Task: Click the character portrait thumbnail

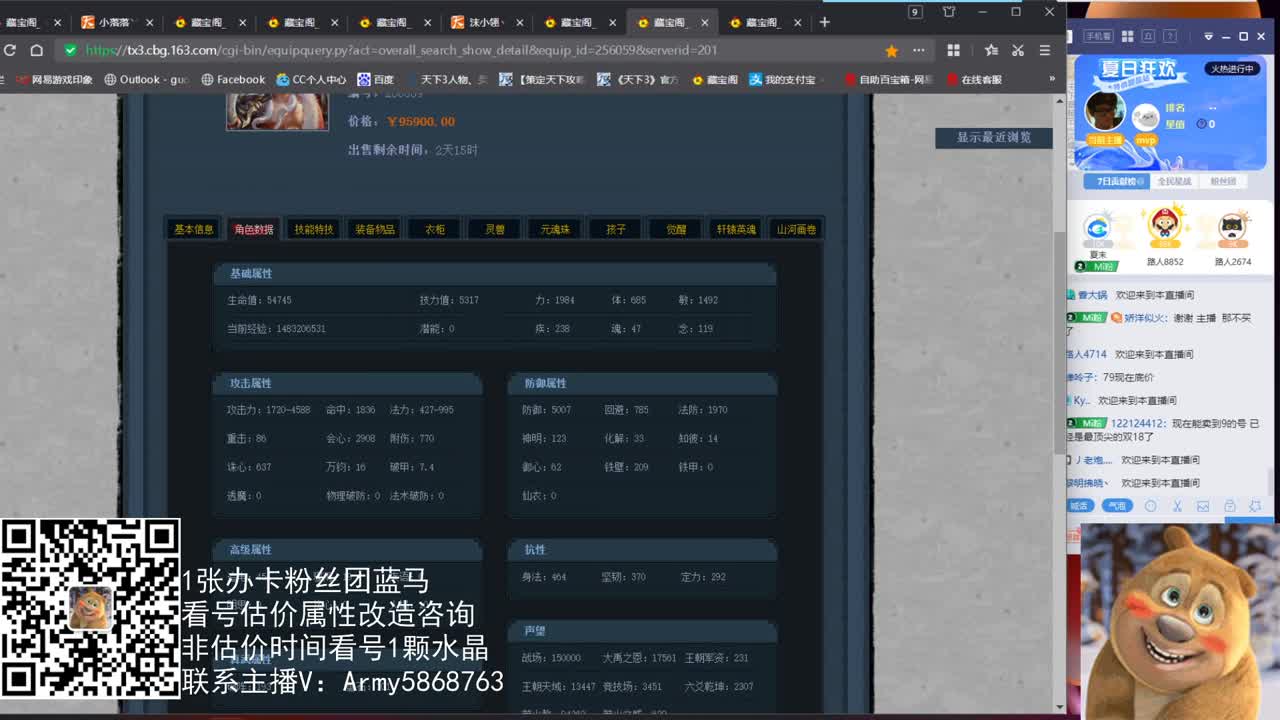Action: tap(277, 110)
